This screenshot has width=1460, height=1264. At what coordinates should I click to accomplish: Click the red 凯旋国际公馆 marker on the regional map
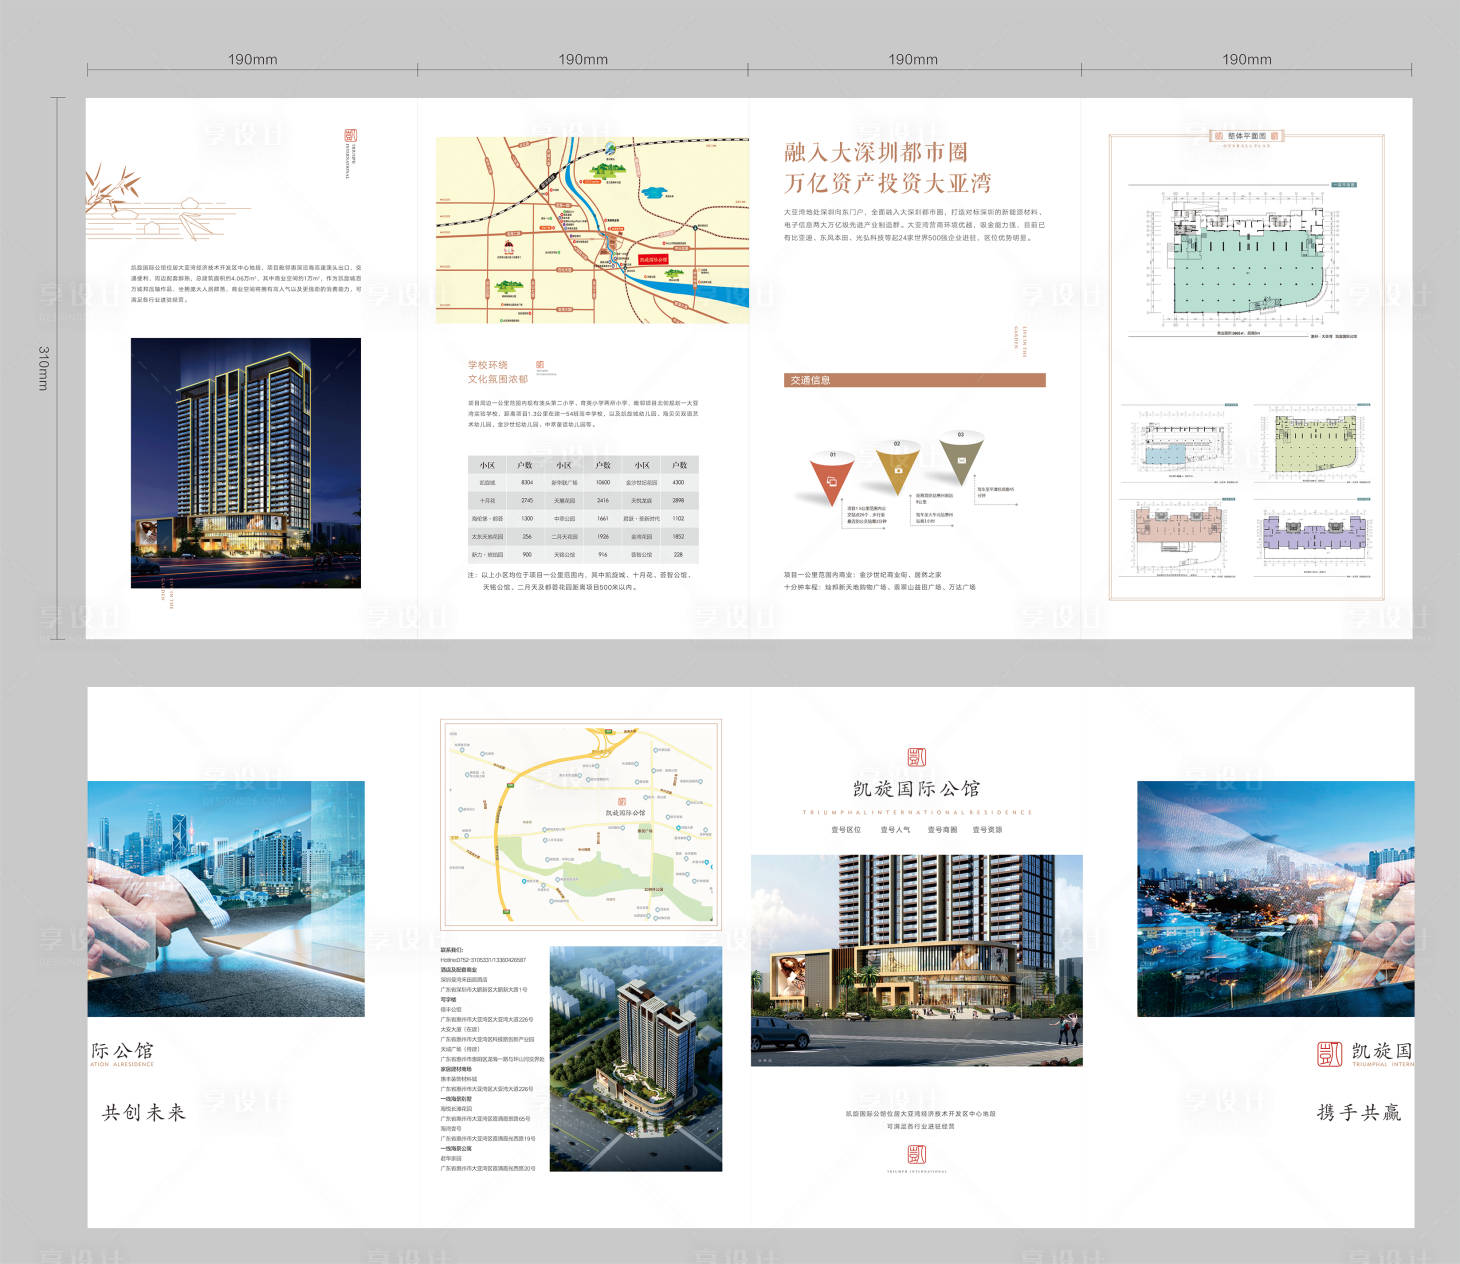(x=652, y=259)
